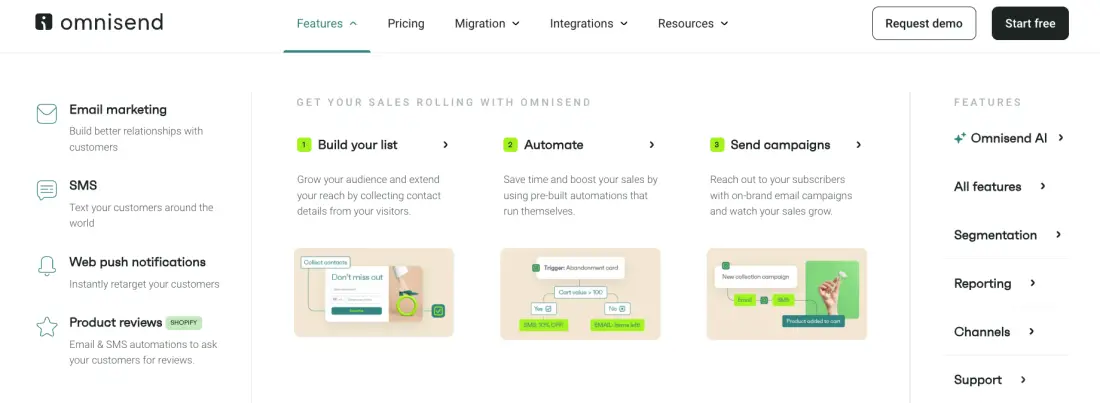Click the Omnisend AI sparkle icon
The height and width of the screenshot is (403, 1100).
[x=960, y=139]
